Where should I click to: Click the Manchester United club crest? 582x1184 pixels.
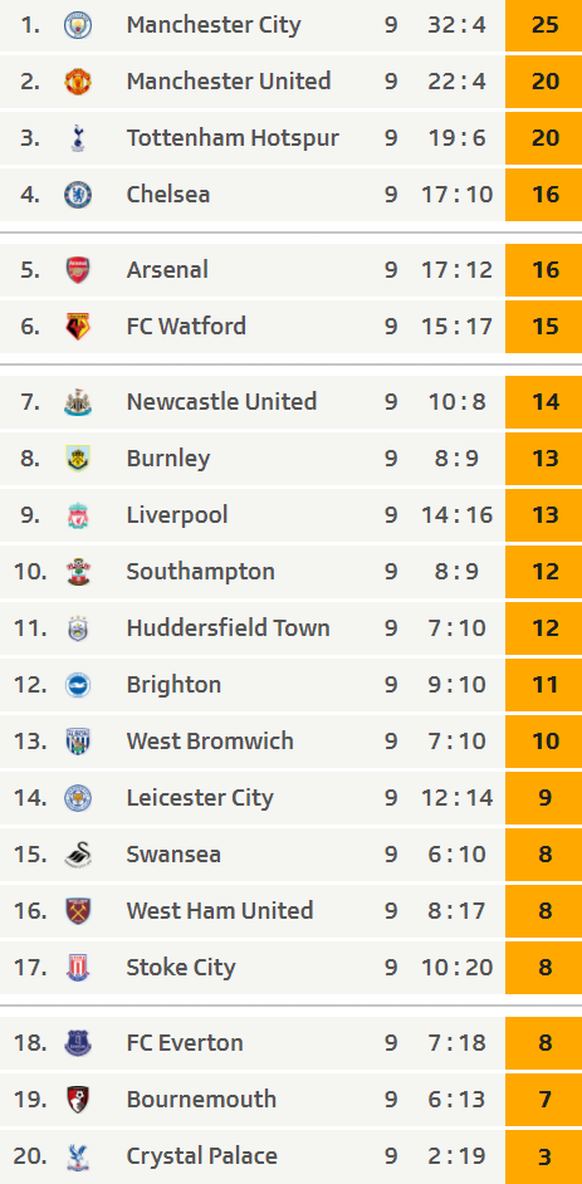(78, 82)
